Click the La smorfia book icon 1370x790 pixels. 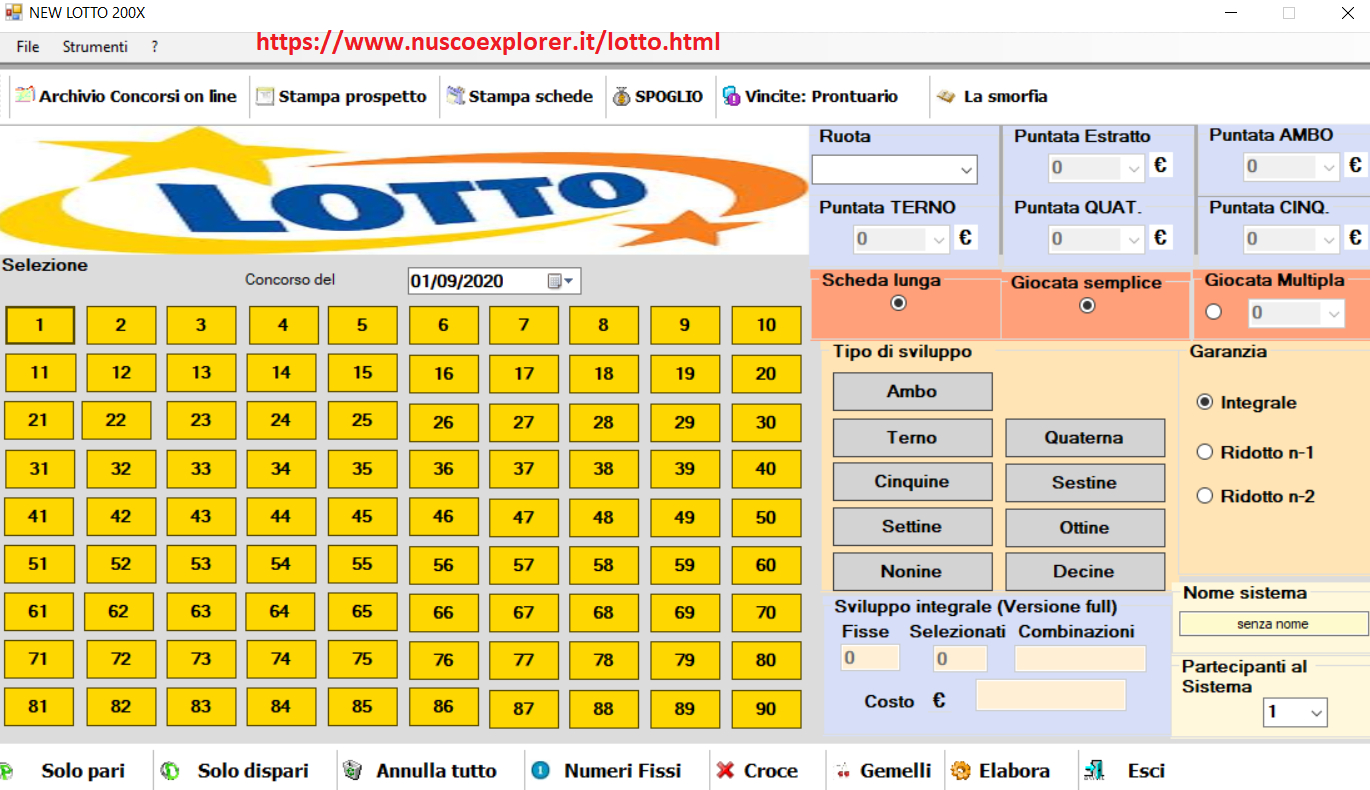[946, 97]
